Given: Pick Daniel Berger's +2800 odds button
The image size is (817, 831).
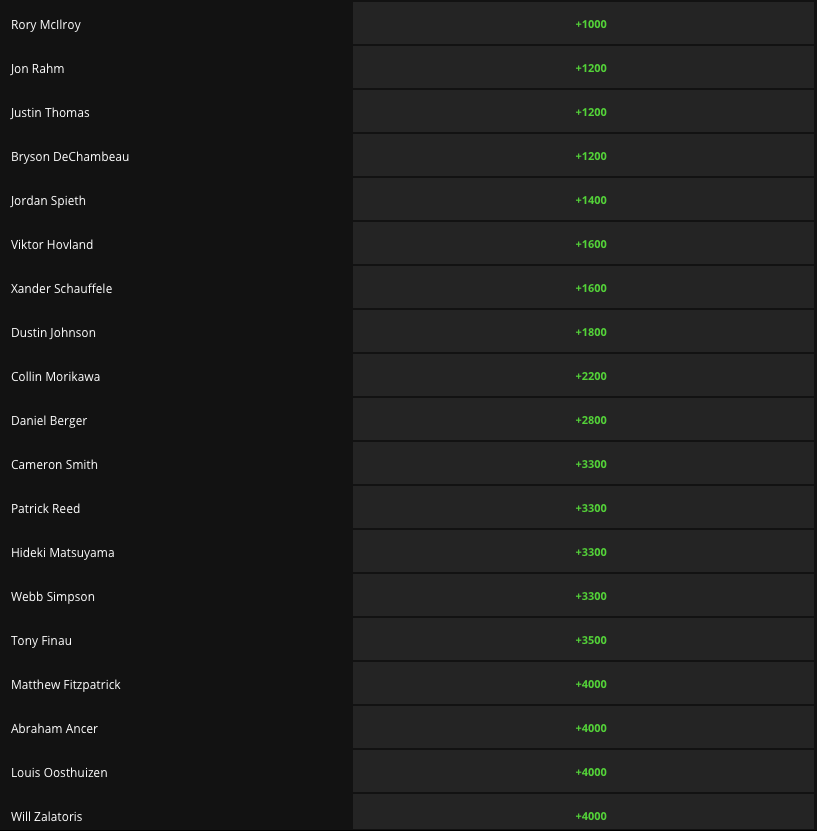Looking at the screenshot, I should click(x=590, y=420).
